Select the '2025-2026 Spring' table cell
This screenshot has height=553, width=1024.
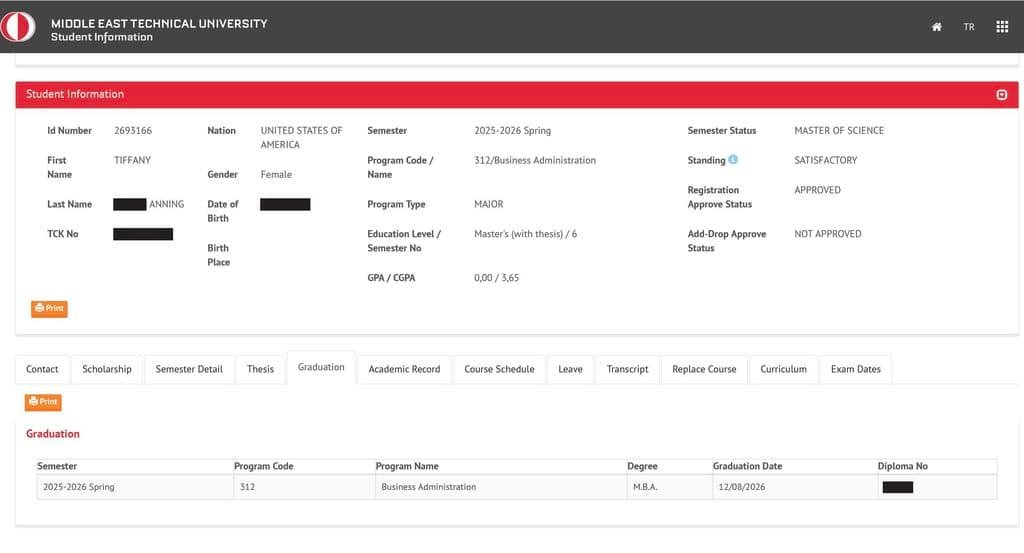135,487
